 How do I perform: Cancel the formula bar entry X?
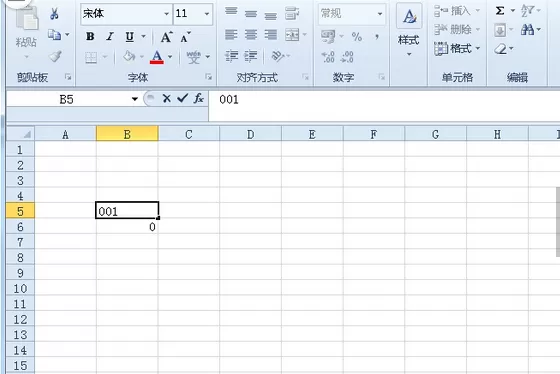[x=166, y=98]
